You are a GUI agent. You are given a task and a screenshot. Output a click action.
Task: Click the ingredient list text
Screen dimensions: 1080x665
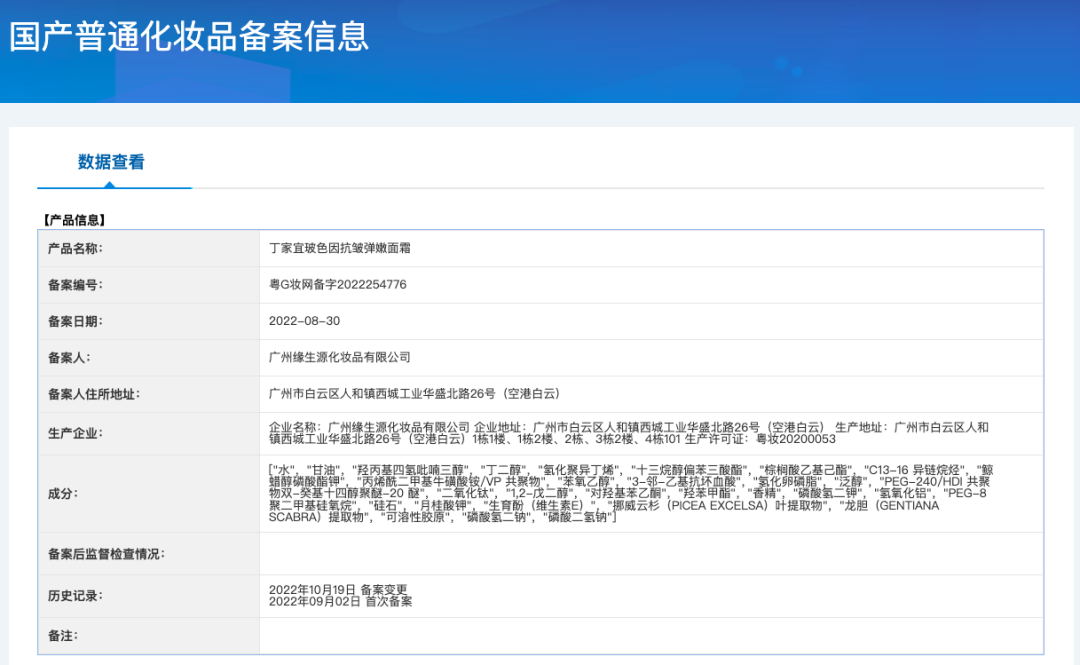click(631, 493)
